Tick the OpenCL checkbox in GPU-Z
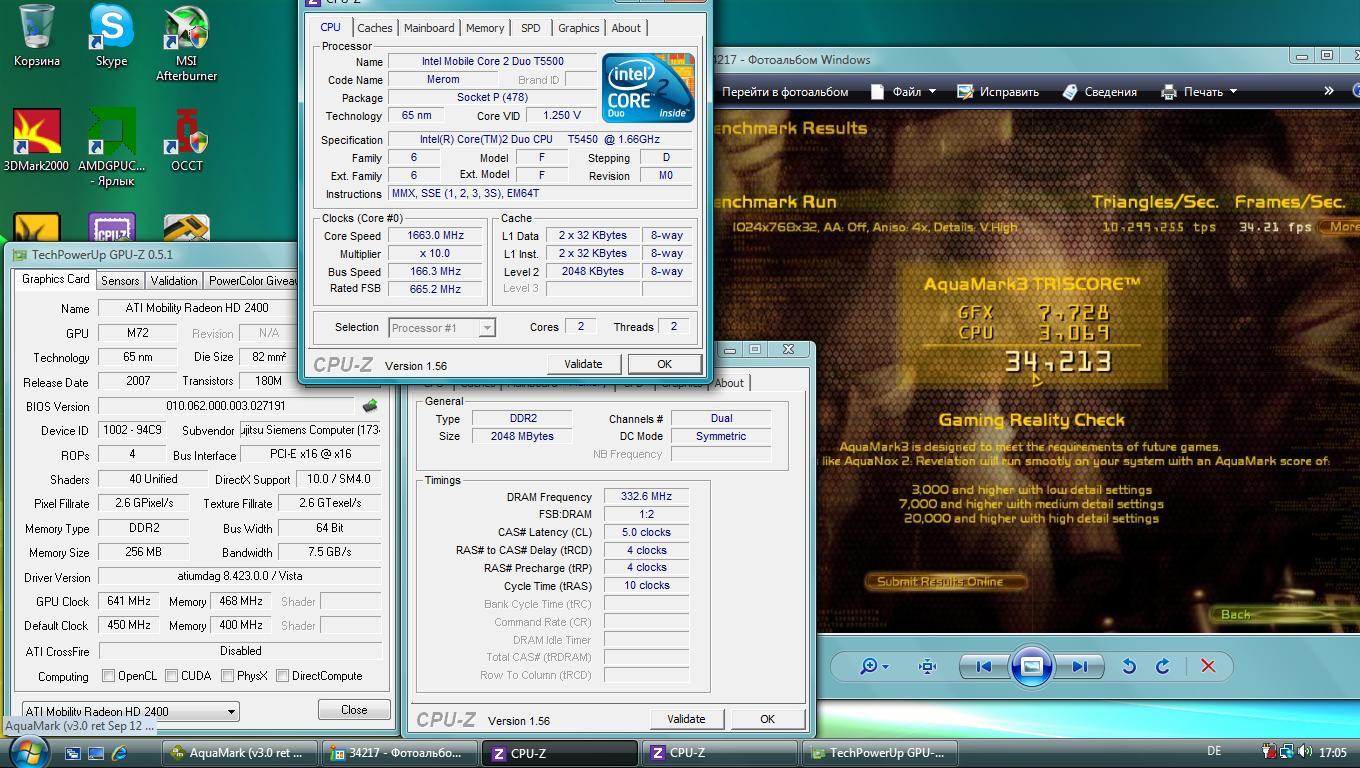 point(108,676)
